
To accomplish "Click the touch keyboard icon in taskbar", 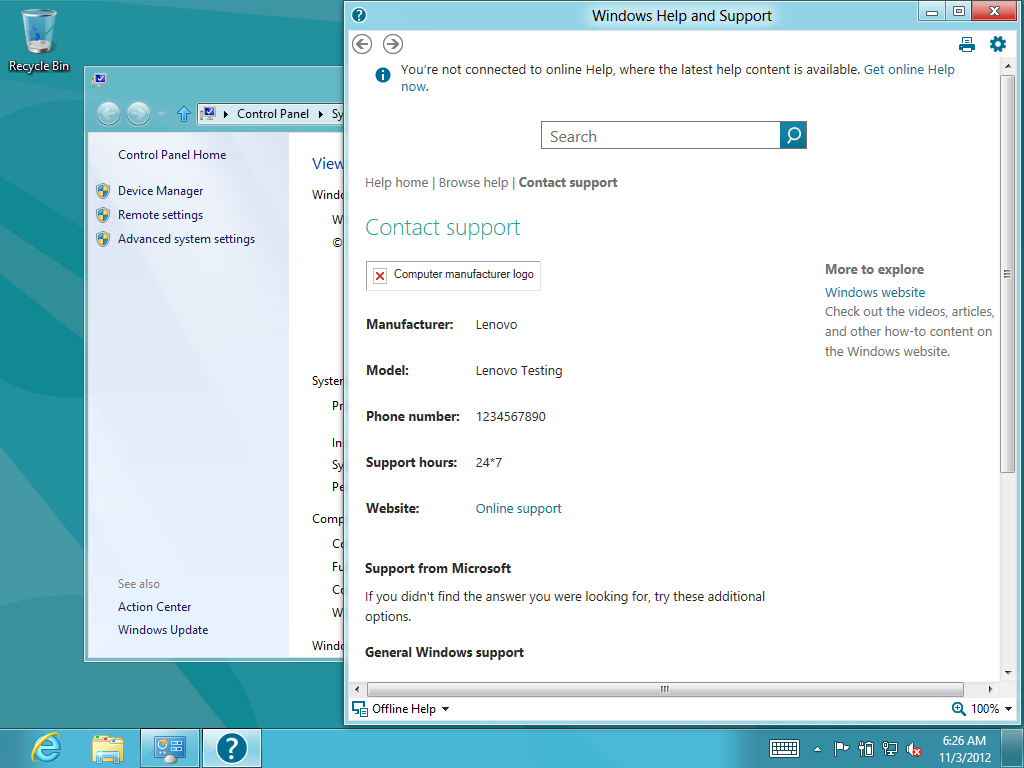I will (784, 748).
